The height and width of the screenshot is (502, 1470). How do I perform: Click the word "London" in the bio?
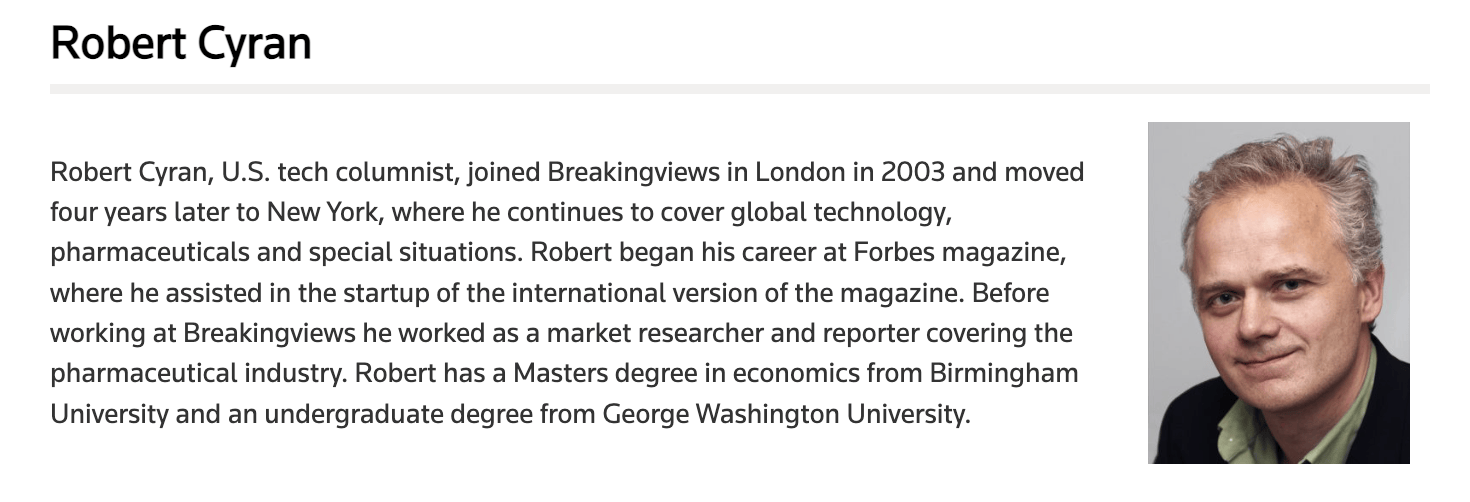pyautogui.click(x=800, y=172)
